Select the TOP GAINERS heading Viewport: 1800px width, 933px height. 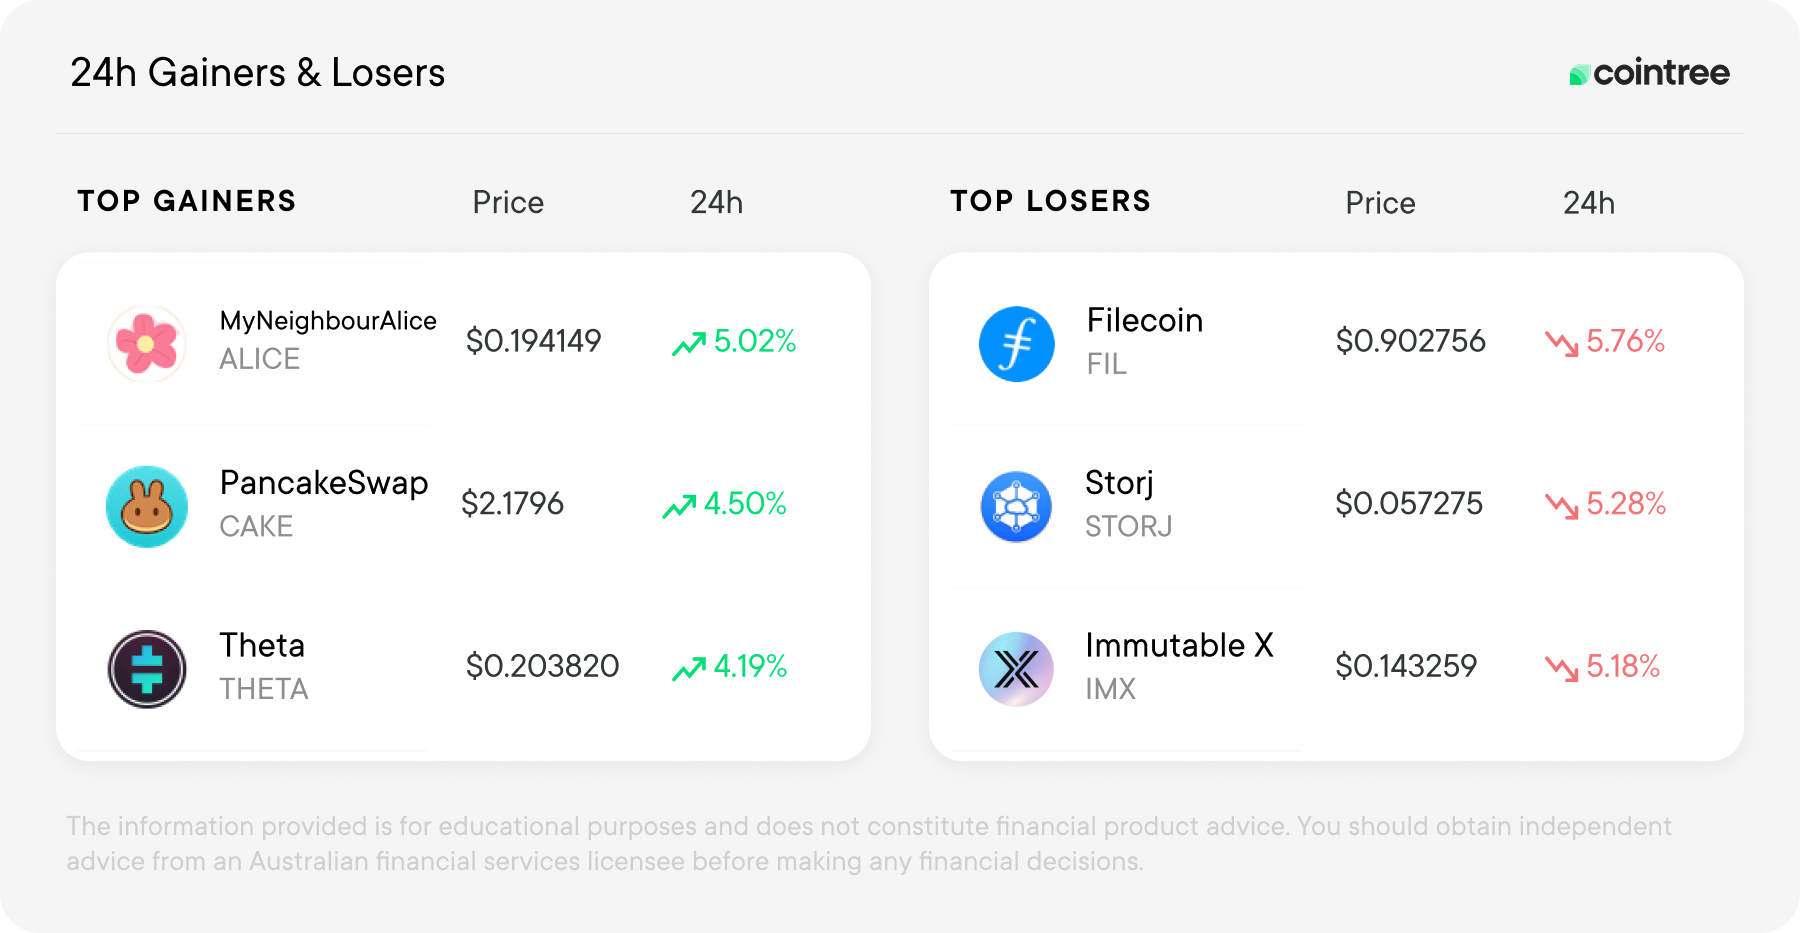point(187,201)
